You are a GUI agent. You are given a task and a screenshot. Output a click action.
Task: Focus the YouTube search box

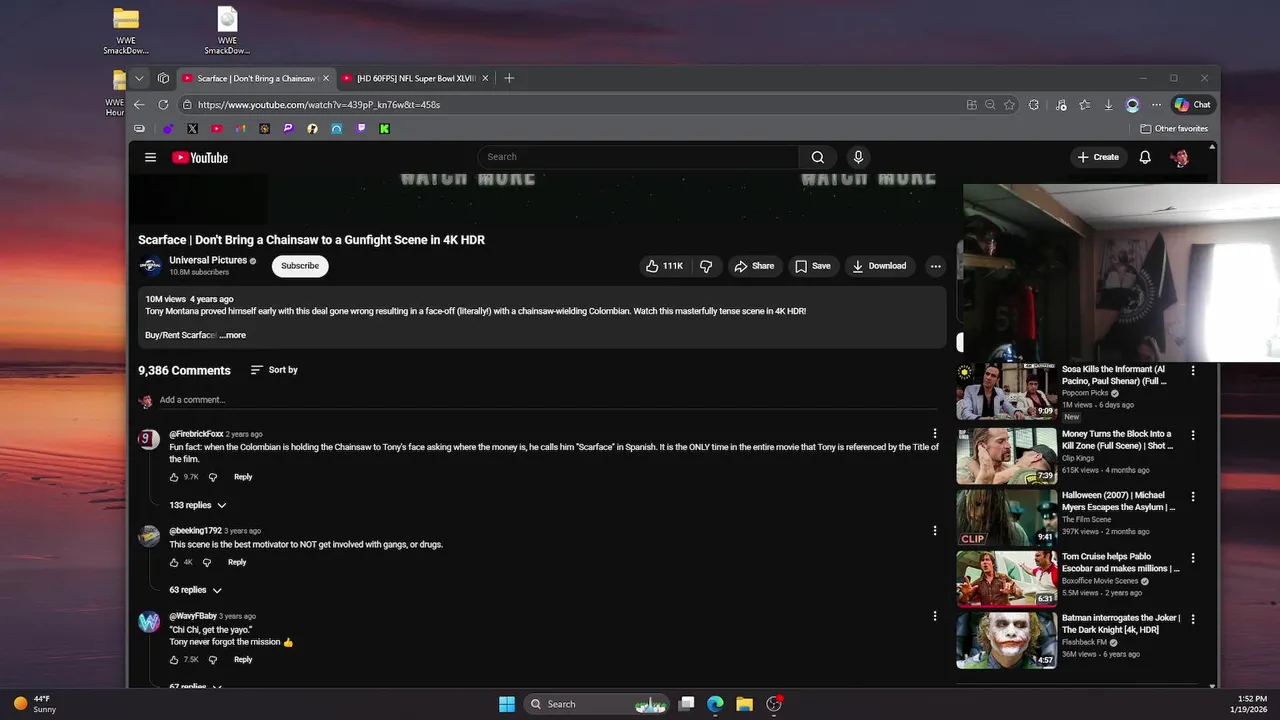coord(638,157)
